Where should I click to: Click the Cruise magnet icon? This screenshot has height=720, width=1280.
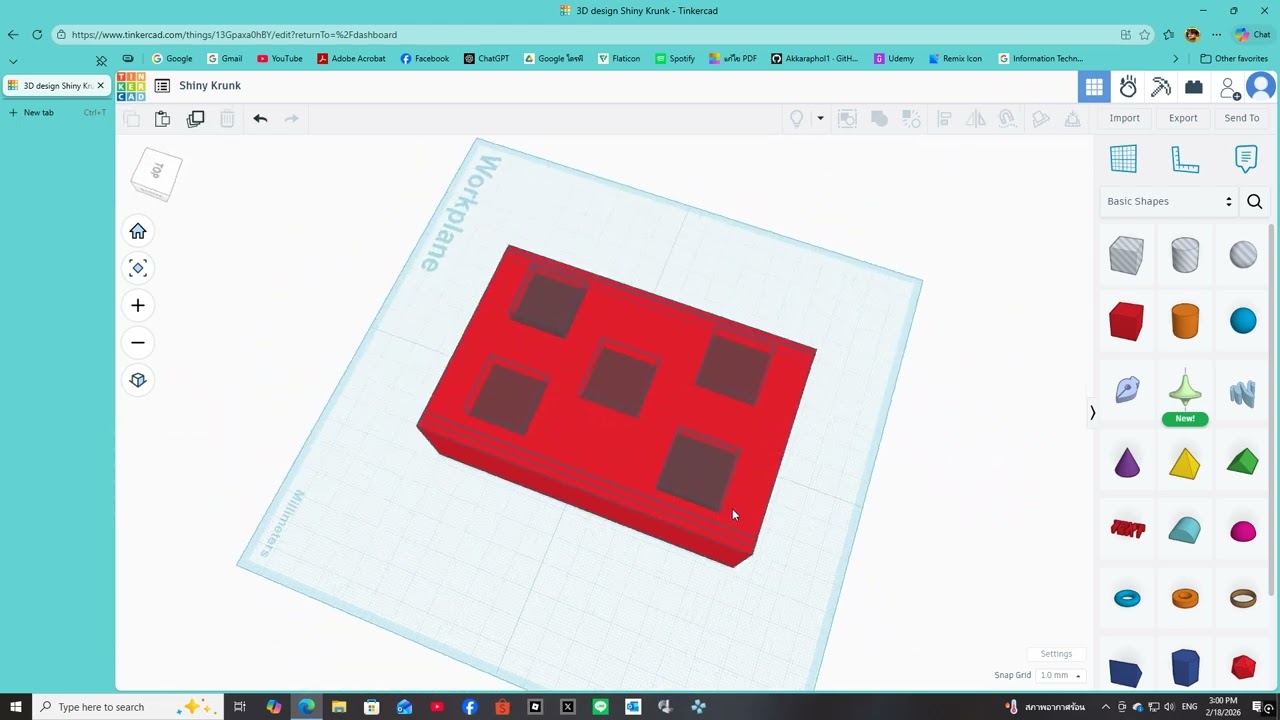coord(1008,119)
